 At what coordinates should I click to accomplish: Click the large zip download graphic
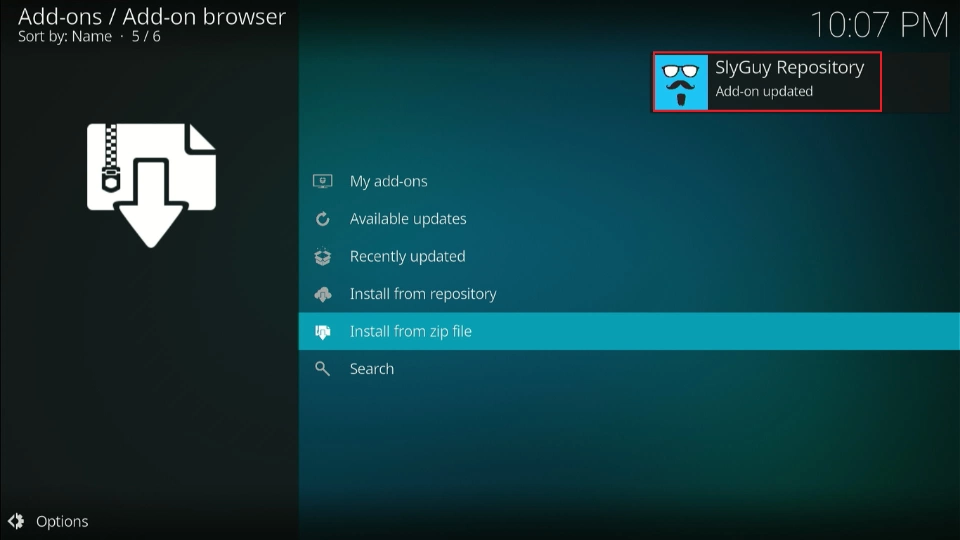pyautogui.click(x=151, y=184)
